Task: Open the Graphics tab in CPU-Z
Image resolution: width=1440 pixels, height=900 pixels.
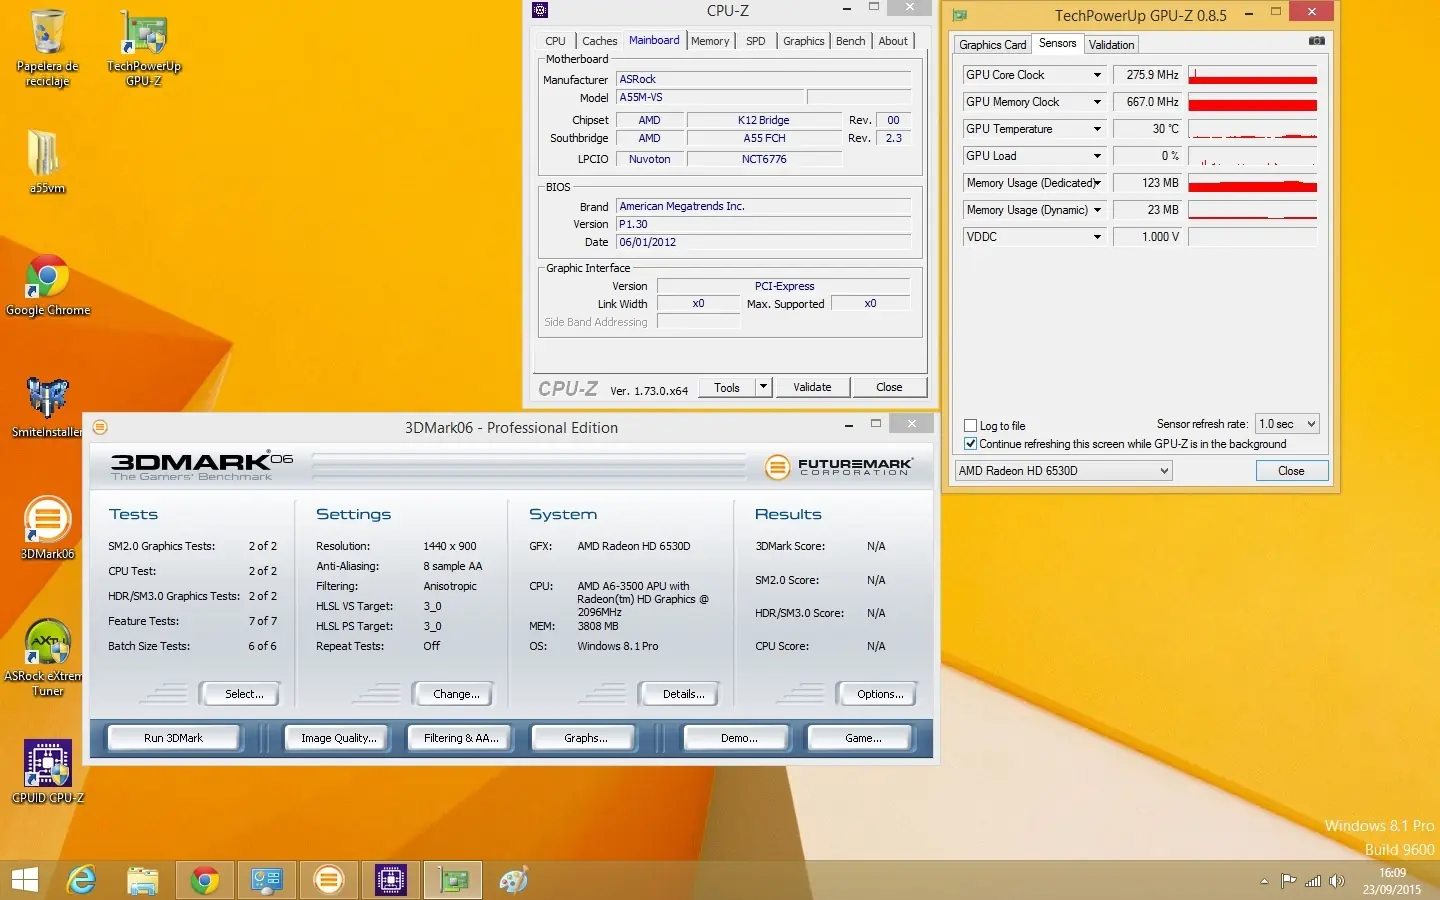Action: pyautogui.click(x=804, y=41)
